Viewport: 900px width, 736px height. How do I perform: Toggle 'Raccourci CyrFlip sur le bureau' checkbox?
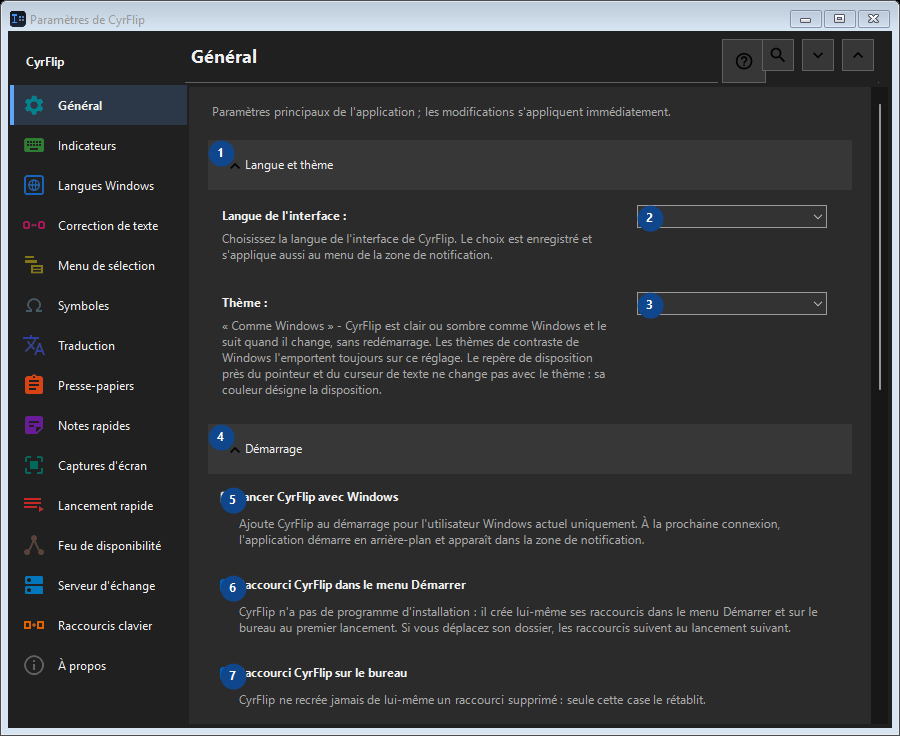[228, 673]
